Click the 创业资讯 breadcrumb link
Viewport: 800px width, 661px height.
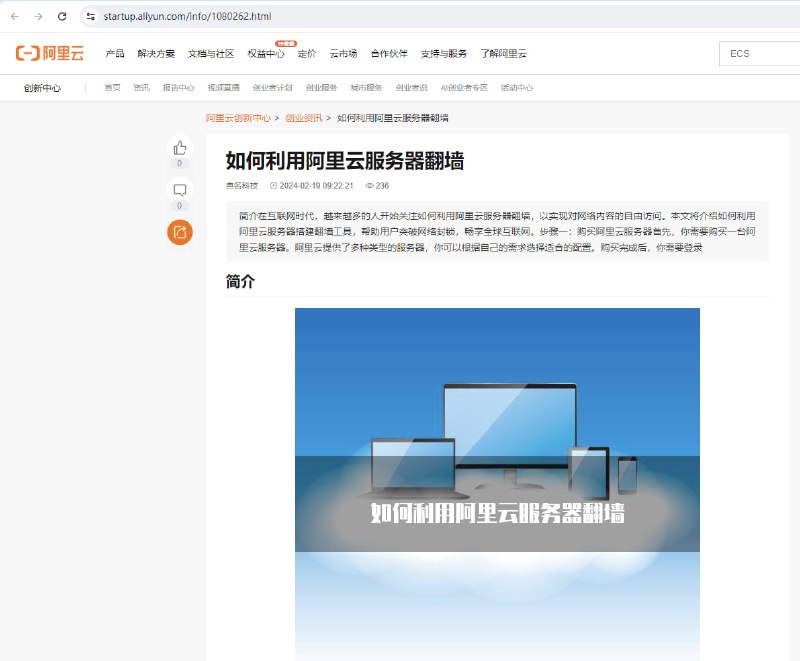tap(304, 118)
